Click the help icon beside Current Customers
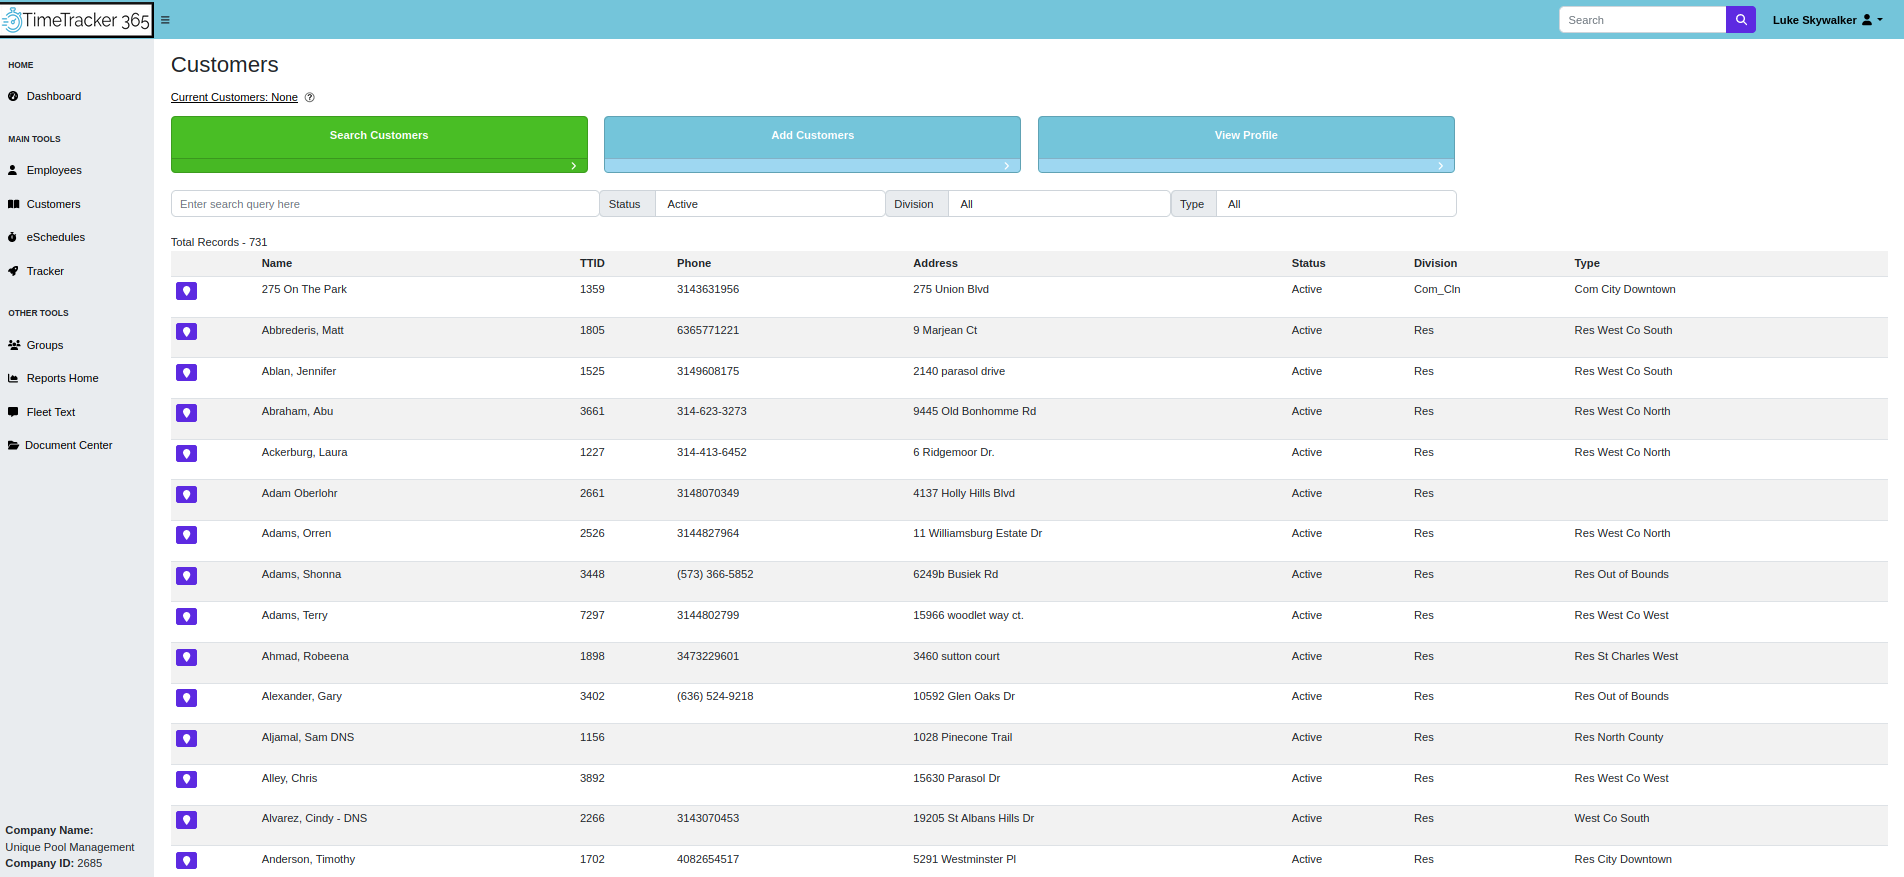The width and height of the screenshot is (1904, 877). (x=309, y=97)
